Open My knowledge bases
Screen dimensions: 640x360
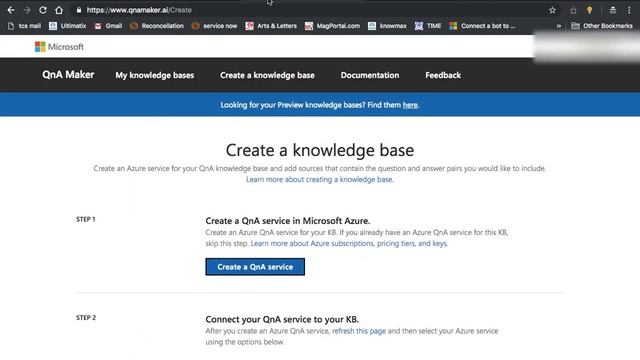(x=155, y=75)
